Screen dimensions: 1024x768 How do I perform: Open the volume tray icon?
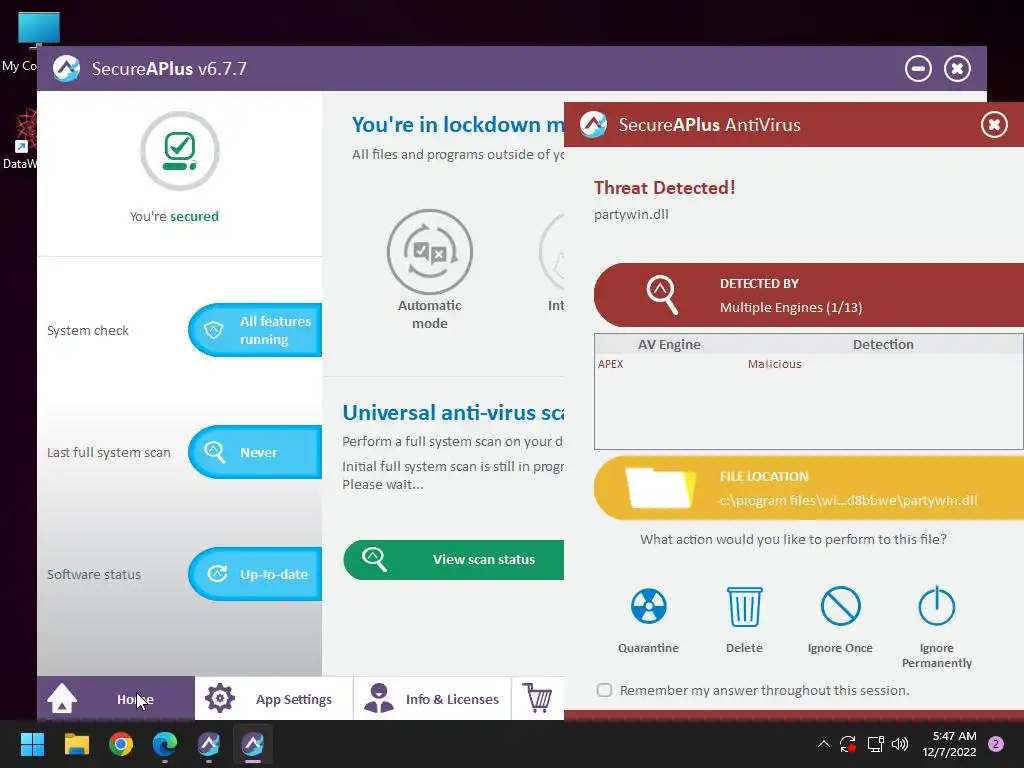point(900,744)
